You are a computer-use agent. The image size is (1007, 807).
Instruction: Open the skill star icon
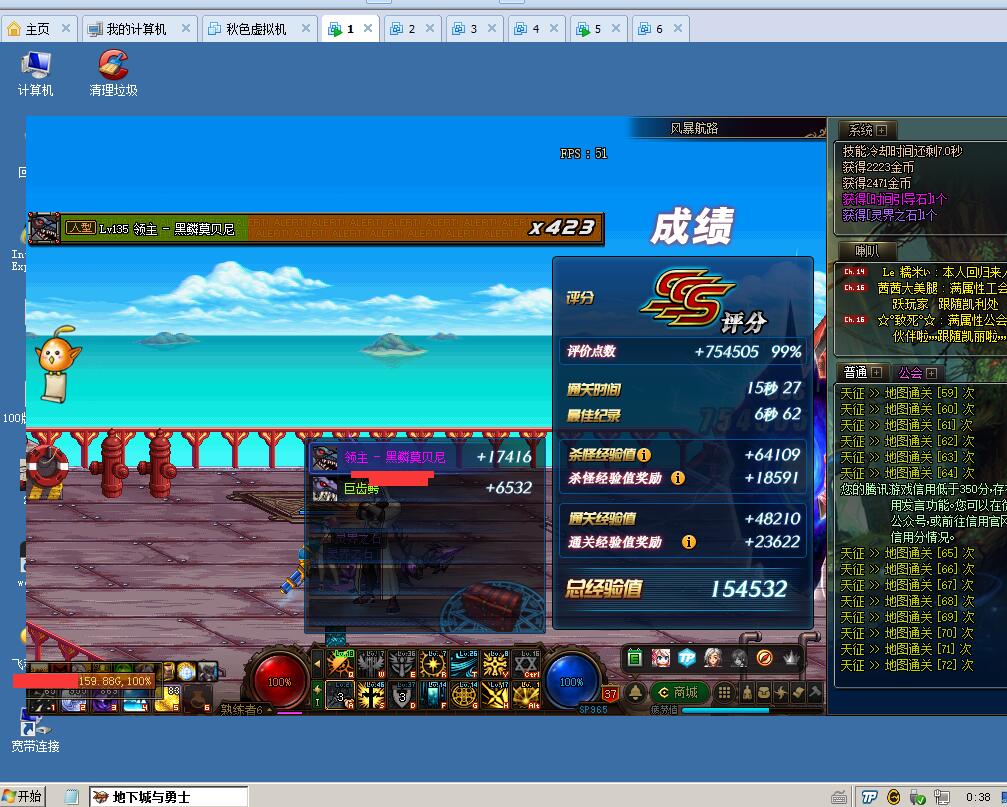click(x=781, y=692)
